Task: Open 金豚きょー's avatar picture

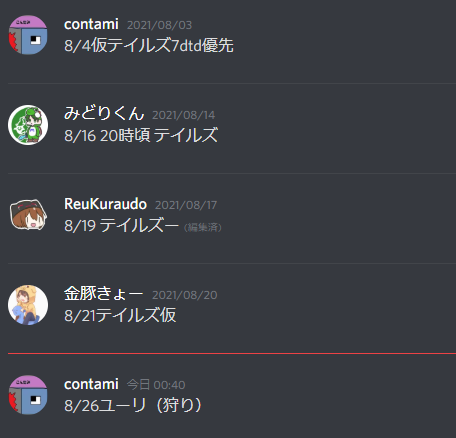Action: tap(28, 305)
